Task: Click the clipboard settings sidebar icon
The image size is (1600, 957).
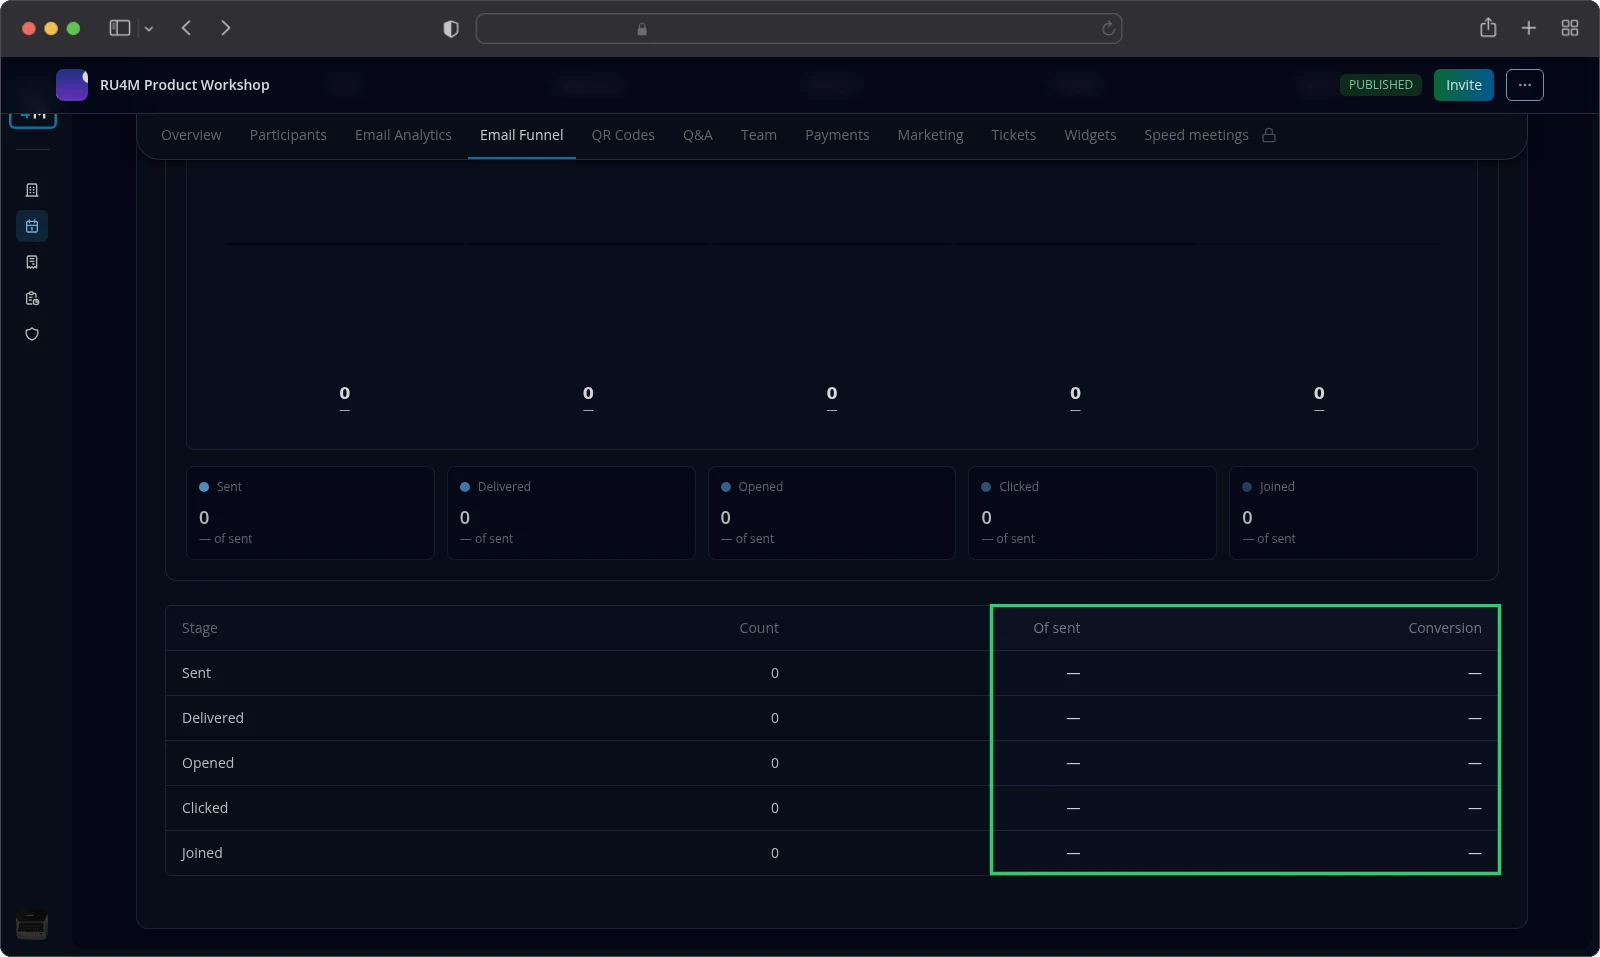Action: (32, 298)
